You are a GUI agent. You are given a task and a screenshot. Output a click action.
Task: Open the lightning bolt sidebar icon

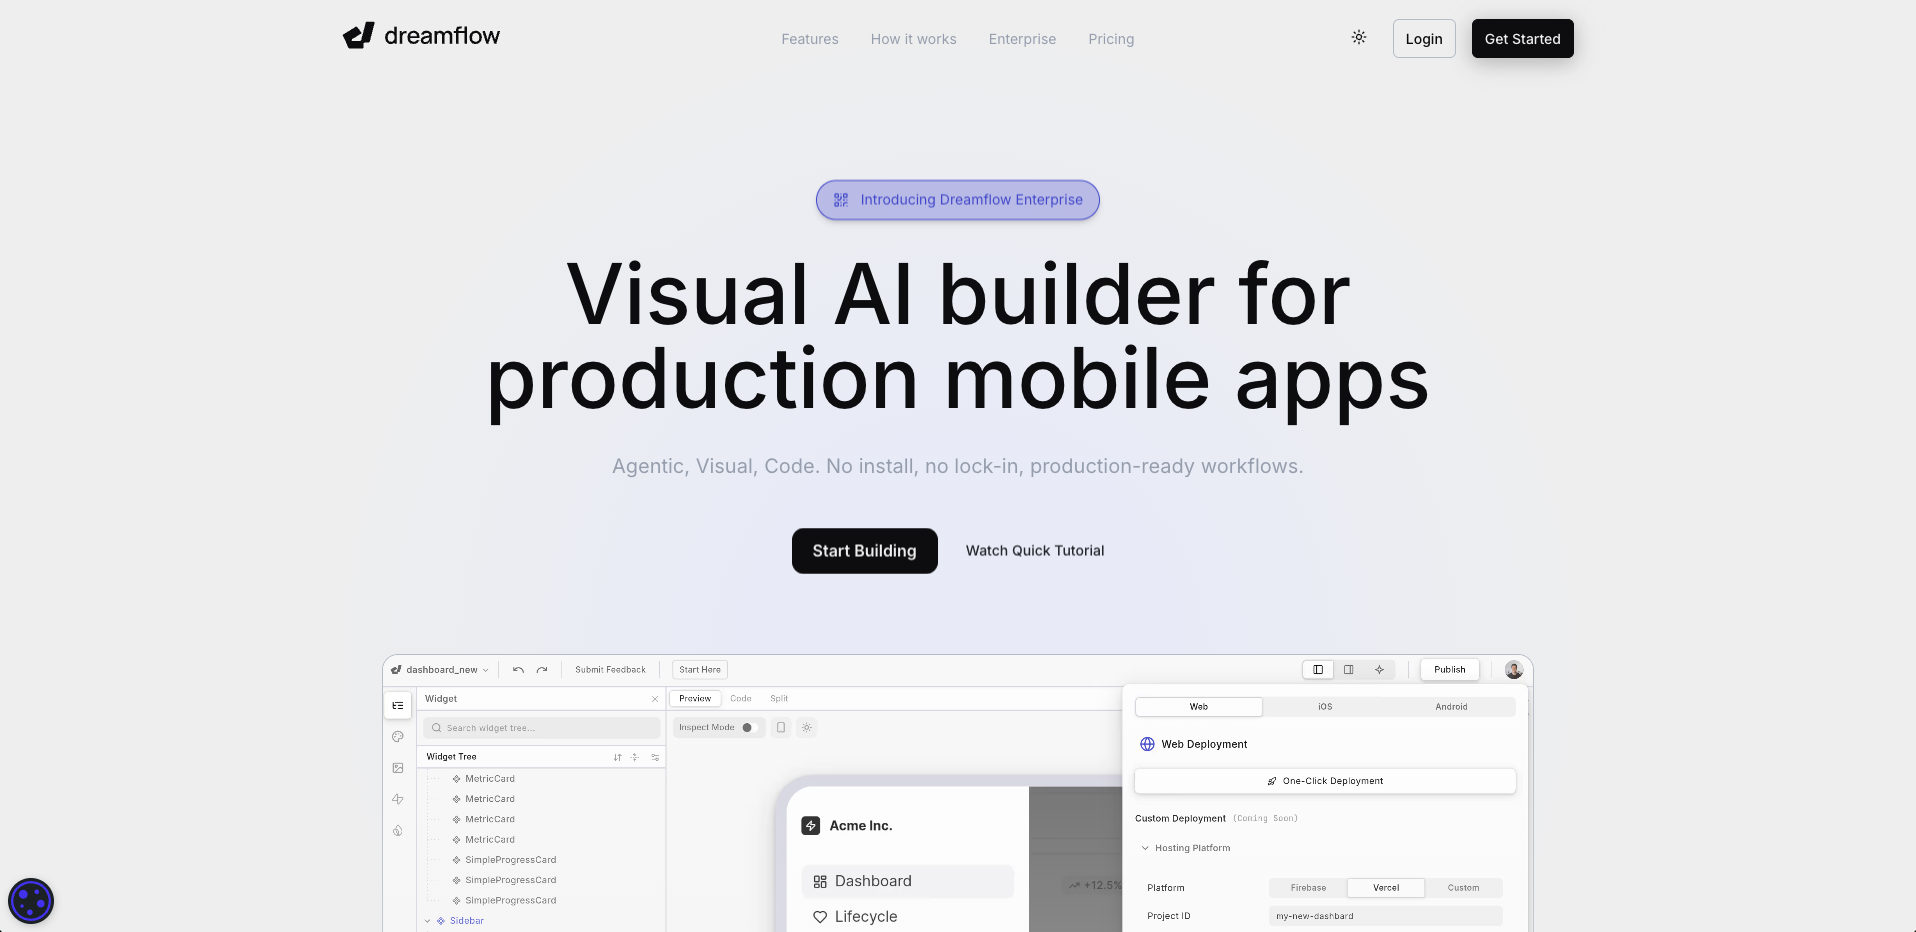[398, 799]
